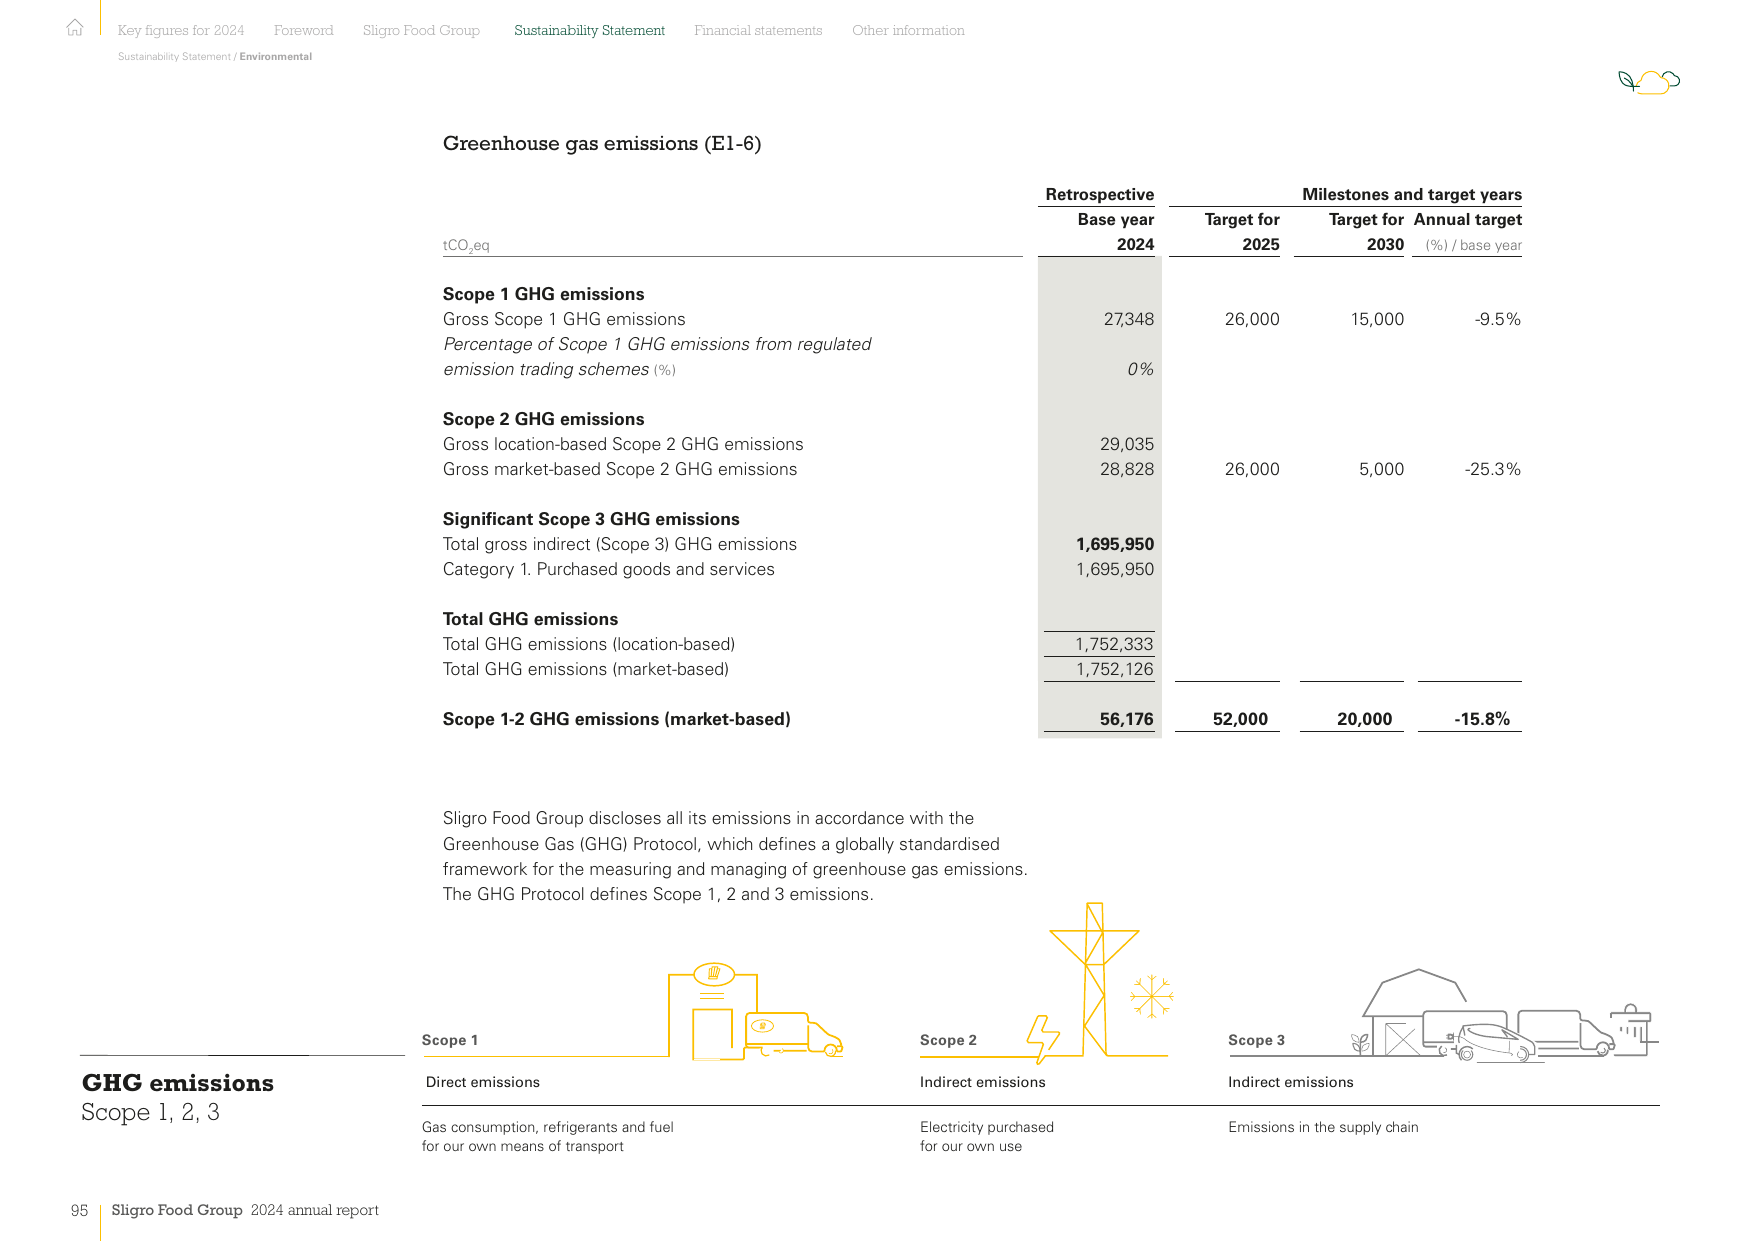Click the Scope 2 electricity pylon illustration
The image size is (1754, 1241).
point(1094,979)
